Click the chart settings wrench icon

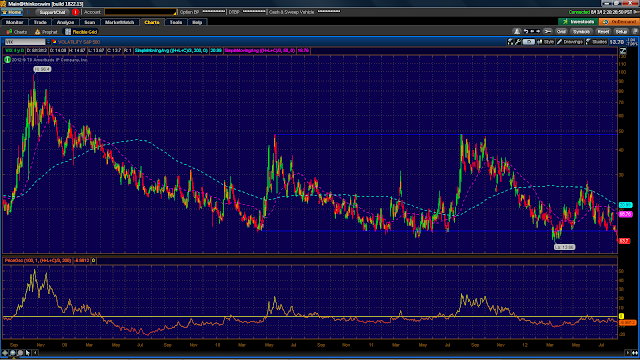tap(518, 42)
